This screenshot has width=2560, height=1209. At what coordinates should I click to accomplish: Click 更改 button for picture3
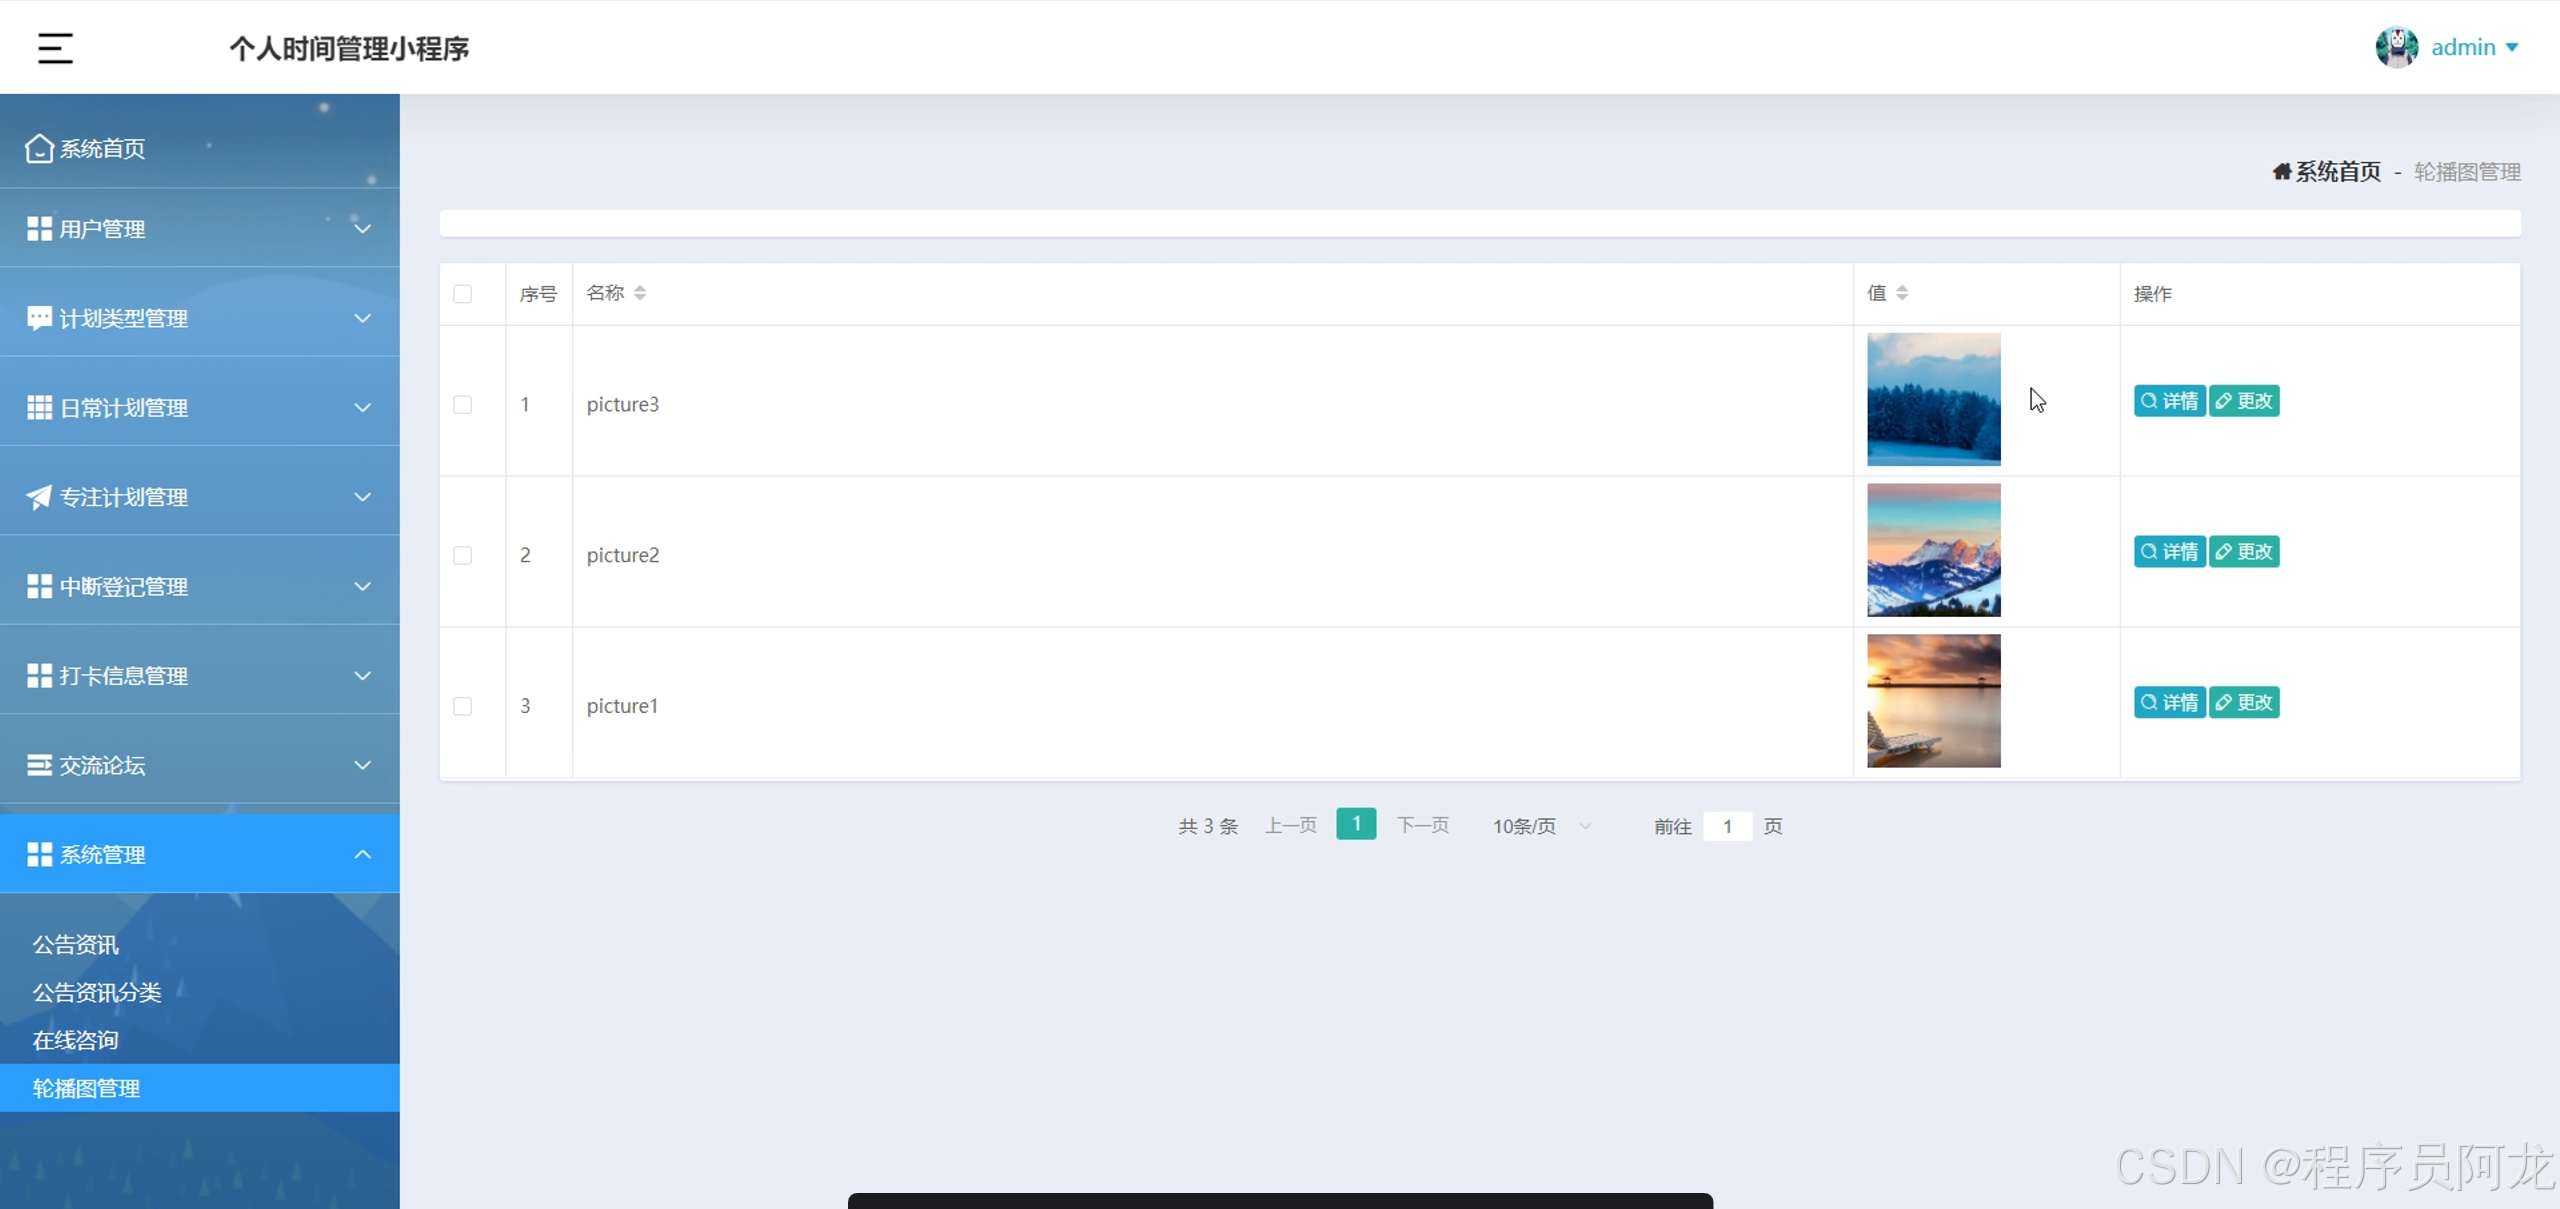click(x=2243, y=401)
